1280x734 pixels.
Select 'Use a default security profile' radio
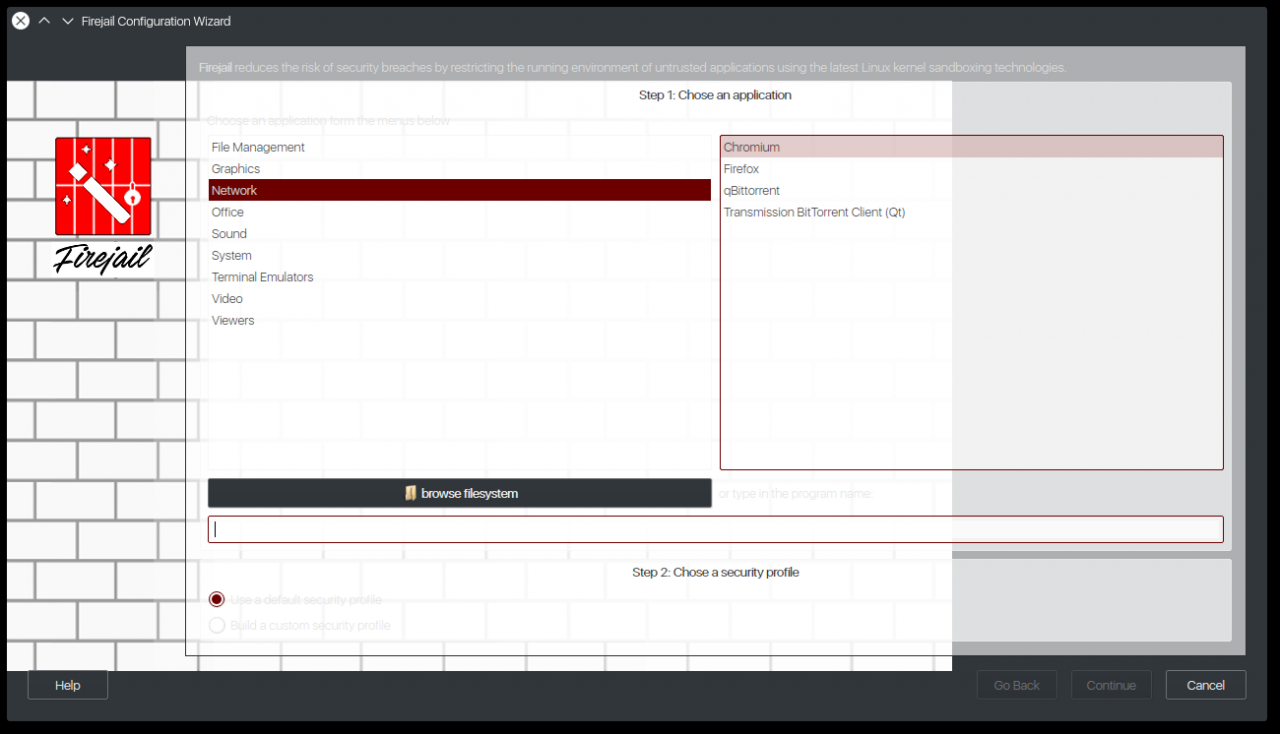tap(295, 600)
